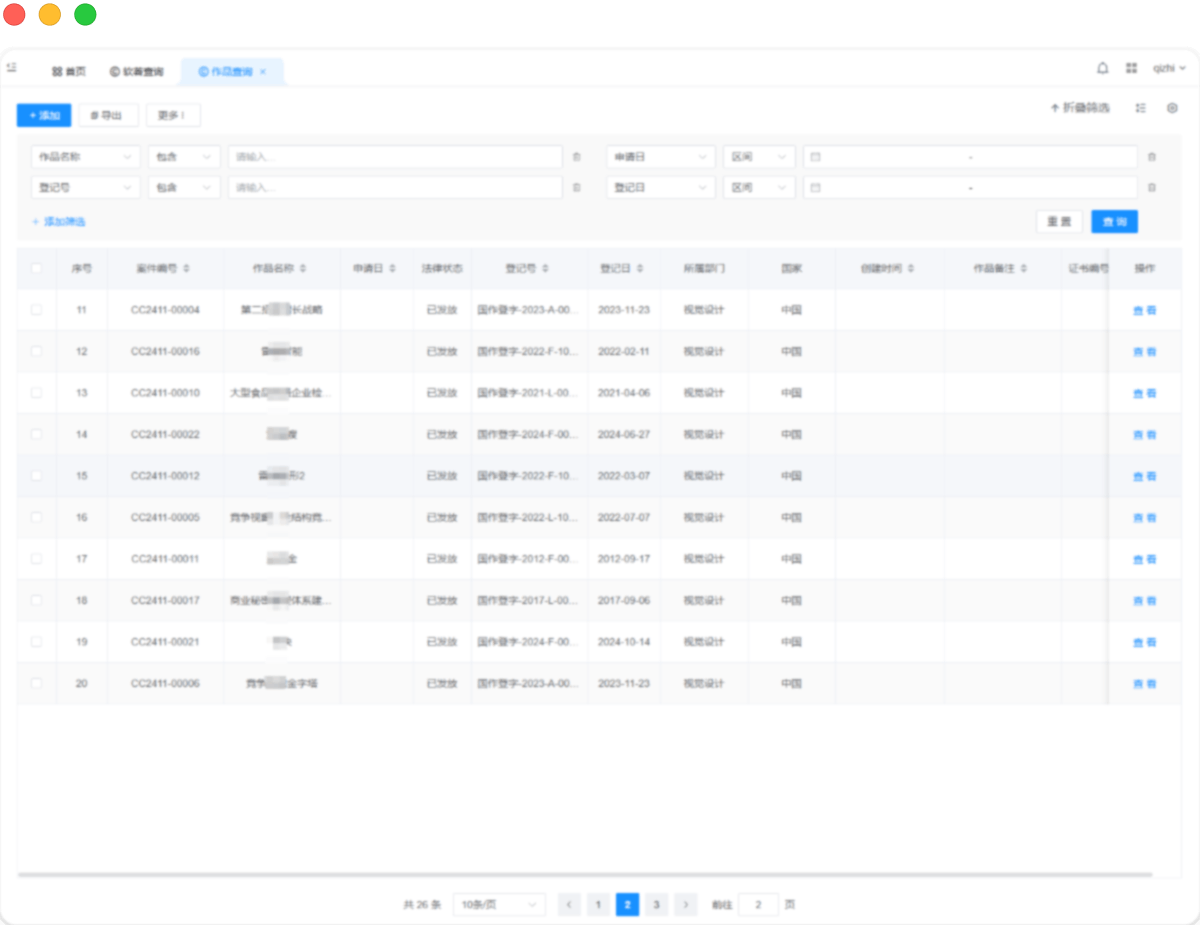This screenshot has width=1200, height=925.
Task: Click the 添加筛选 link
Action: [x=59, y=222]
